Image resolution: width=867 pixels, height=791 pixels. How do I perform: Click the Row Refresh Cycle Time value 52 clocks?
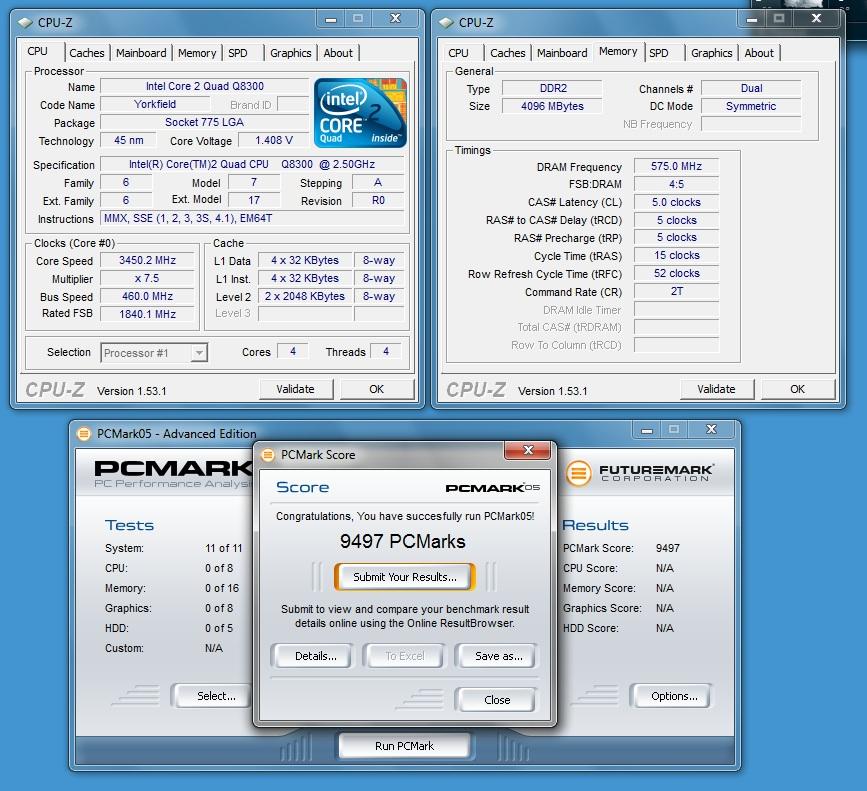pos(676,273)
